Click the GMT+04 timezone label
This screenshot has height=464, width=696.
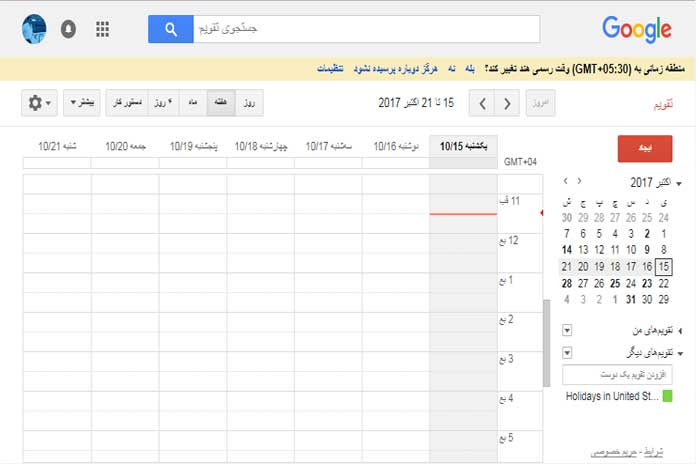pyautogui.click(x=520, y=162)
